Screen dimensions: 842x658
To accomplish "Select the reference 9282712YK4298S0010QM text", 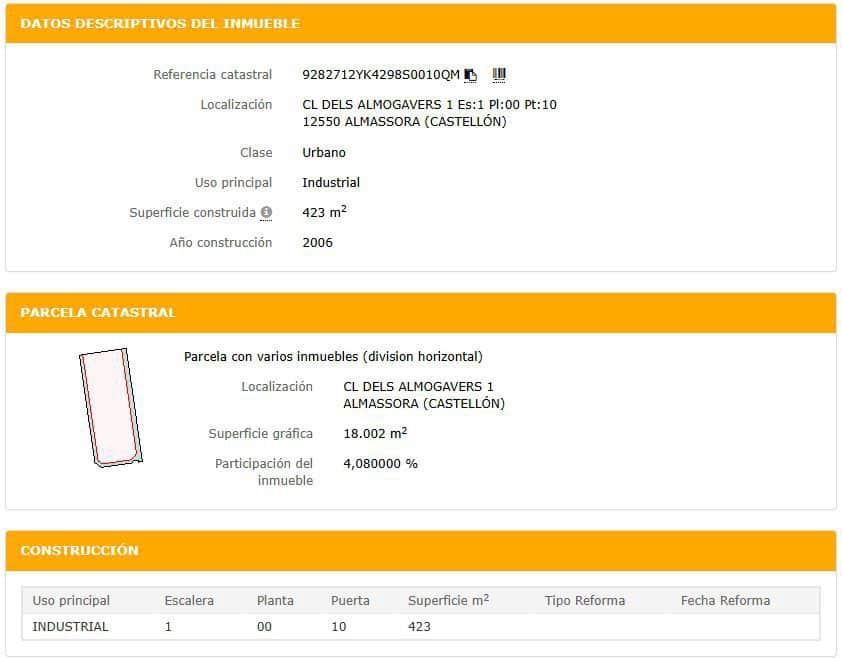I will click(380, 75).
